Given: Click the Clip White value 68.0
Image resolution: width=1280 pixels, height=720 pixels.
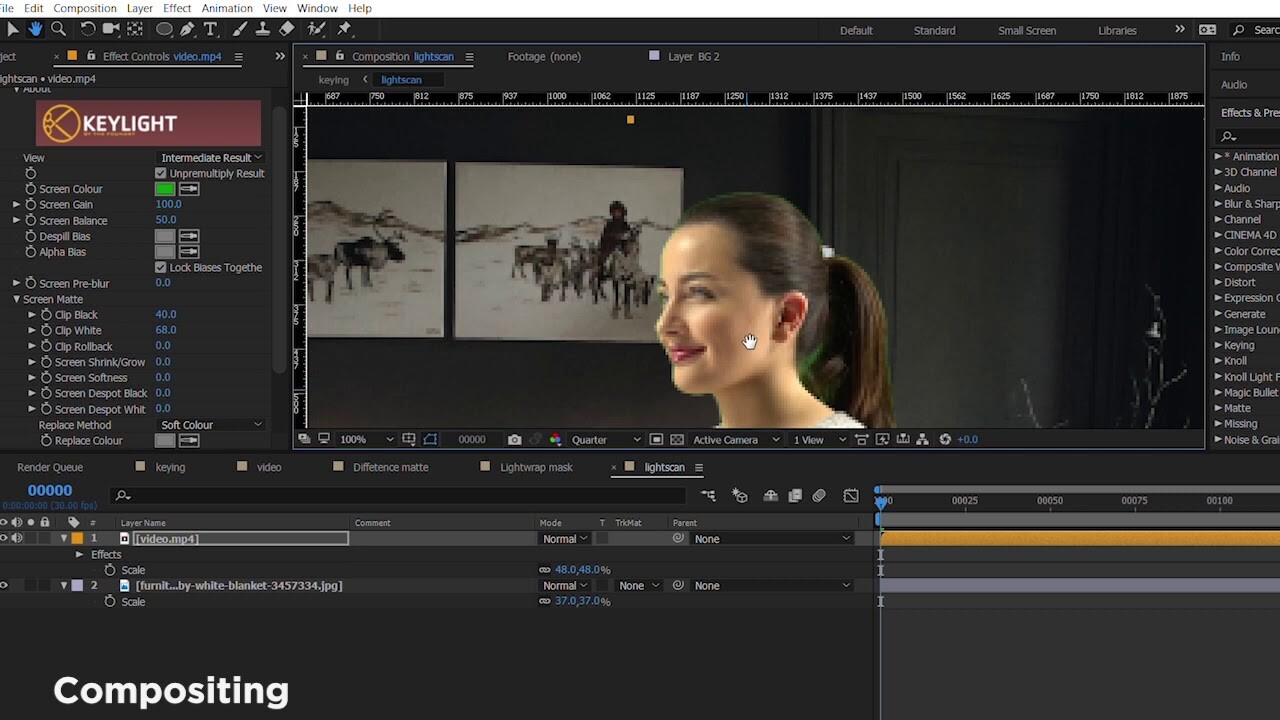Looking at the screenshot, I should [x=165, y=330].
